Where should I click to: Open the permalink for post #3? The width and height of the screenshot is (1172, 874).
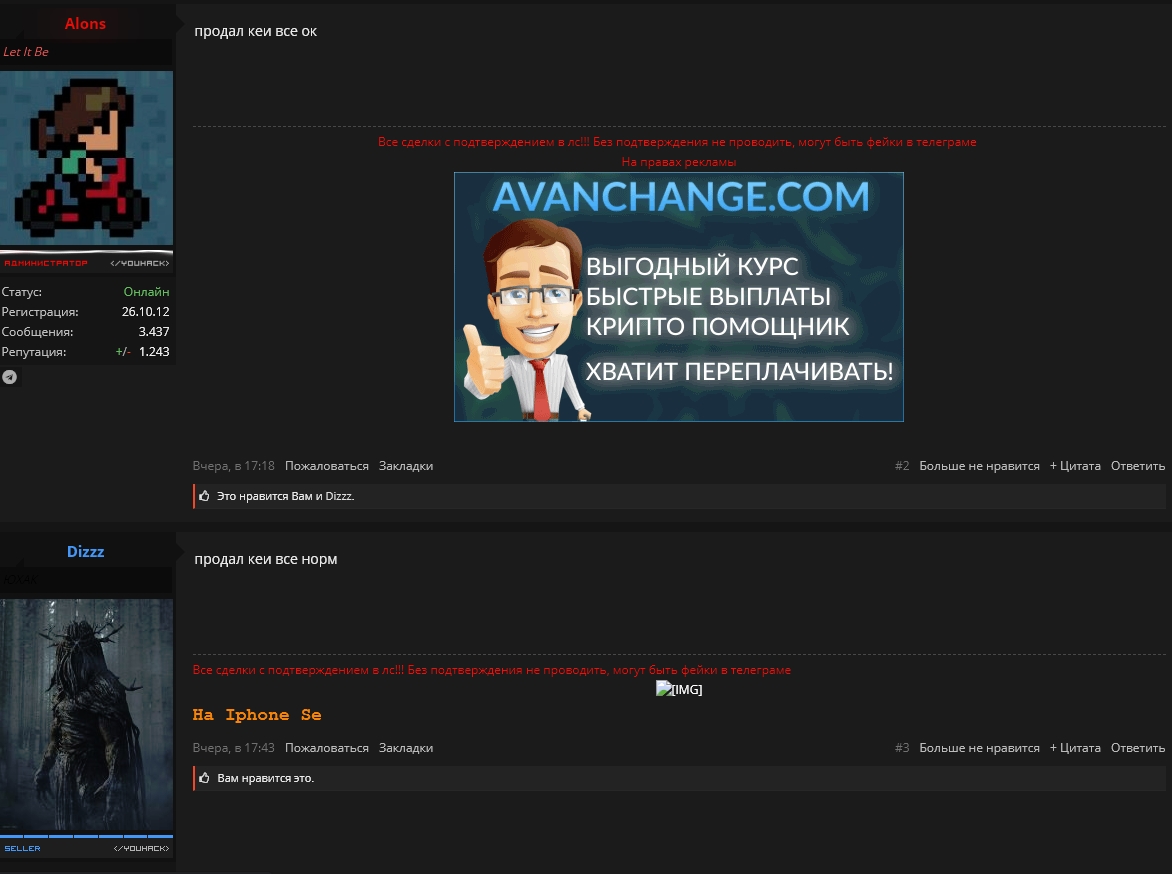[x=902, y=748]
